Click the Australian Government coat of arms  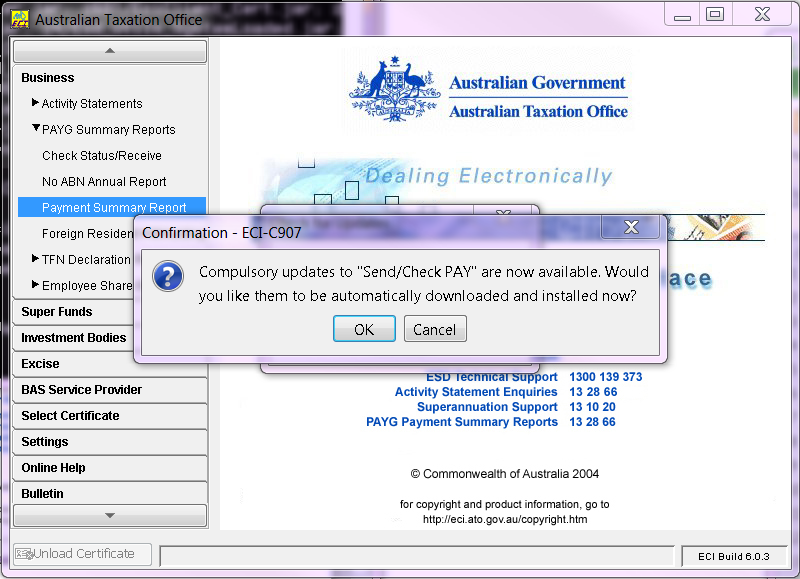coord(394,89)
